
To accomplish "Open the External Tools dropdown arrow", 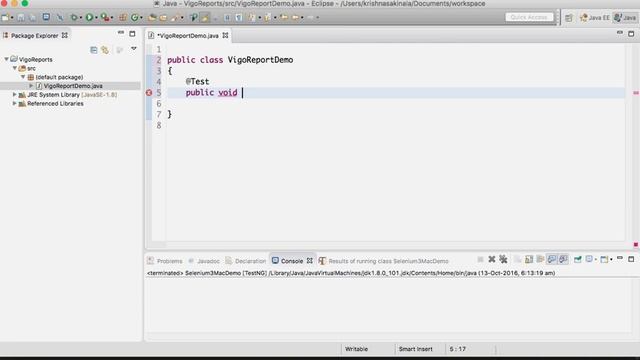I will click(x=112, y=18).
